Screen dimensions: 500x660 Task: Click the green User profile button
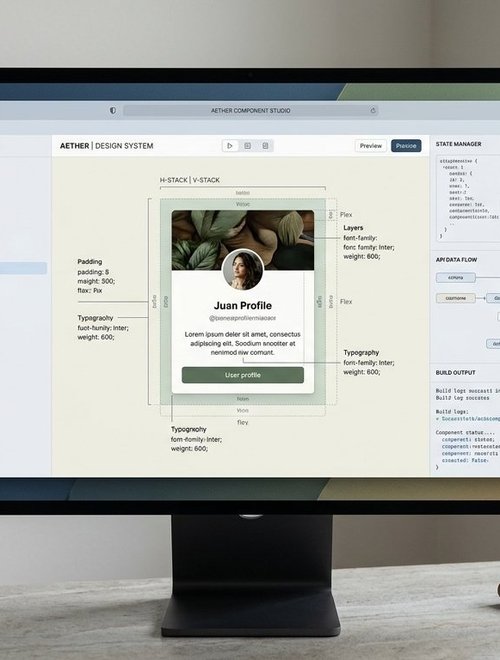click(243, 375)
